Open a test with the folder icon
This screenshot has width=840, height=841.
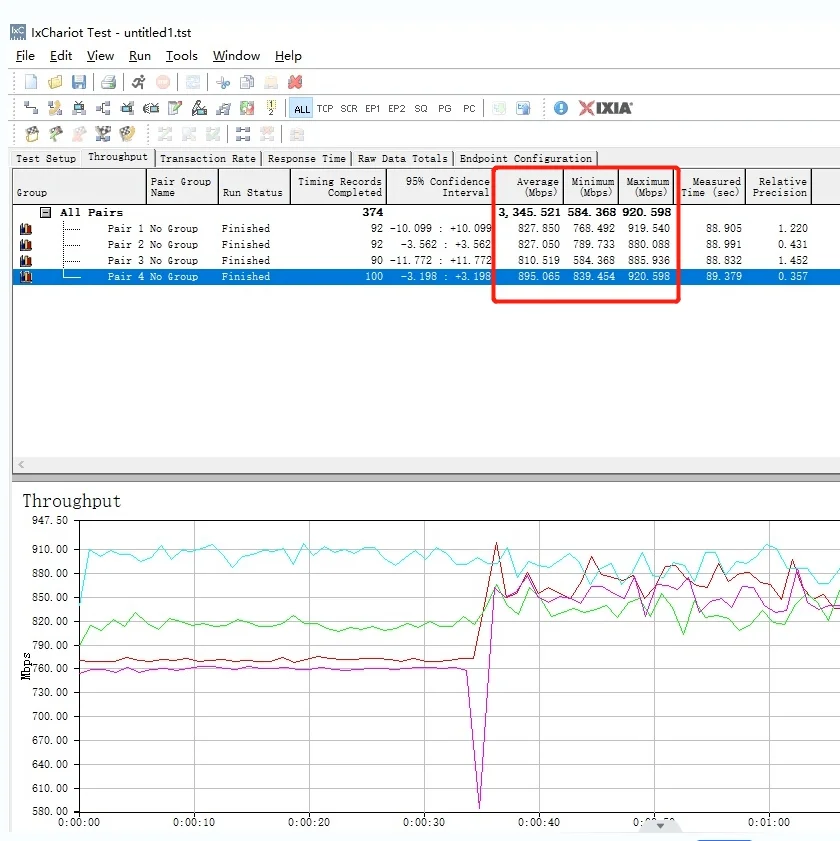coord(55,82)
